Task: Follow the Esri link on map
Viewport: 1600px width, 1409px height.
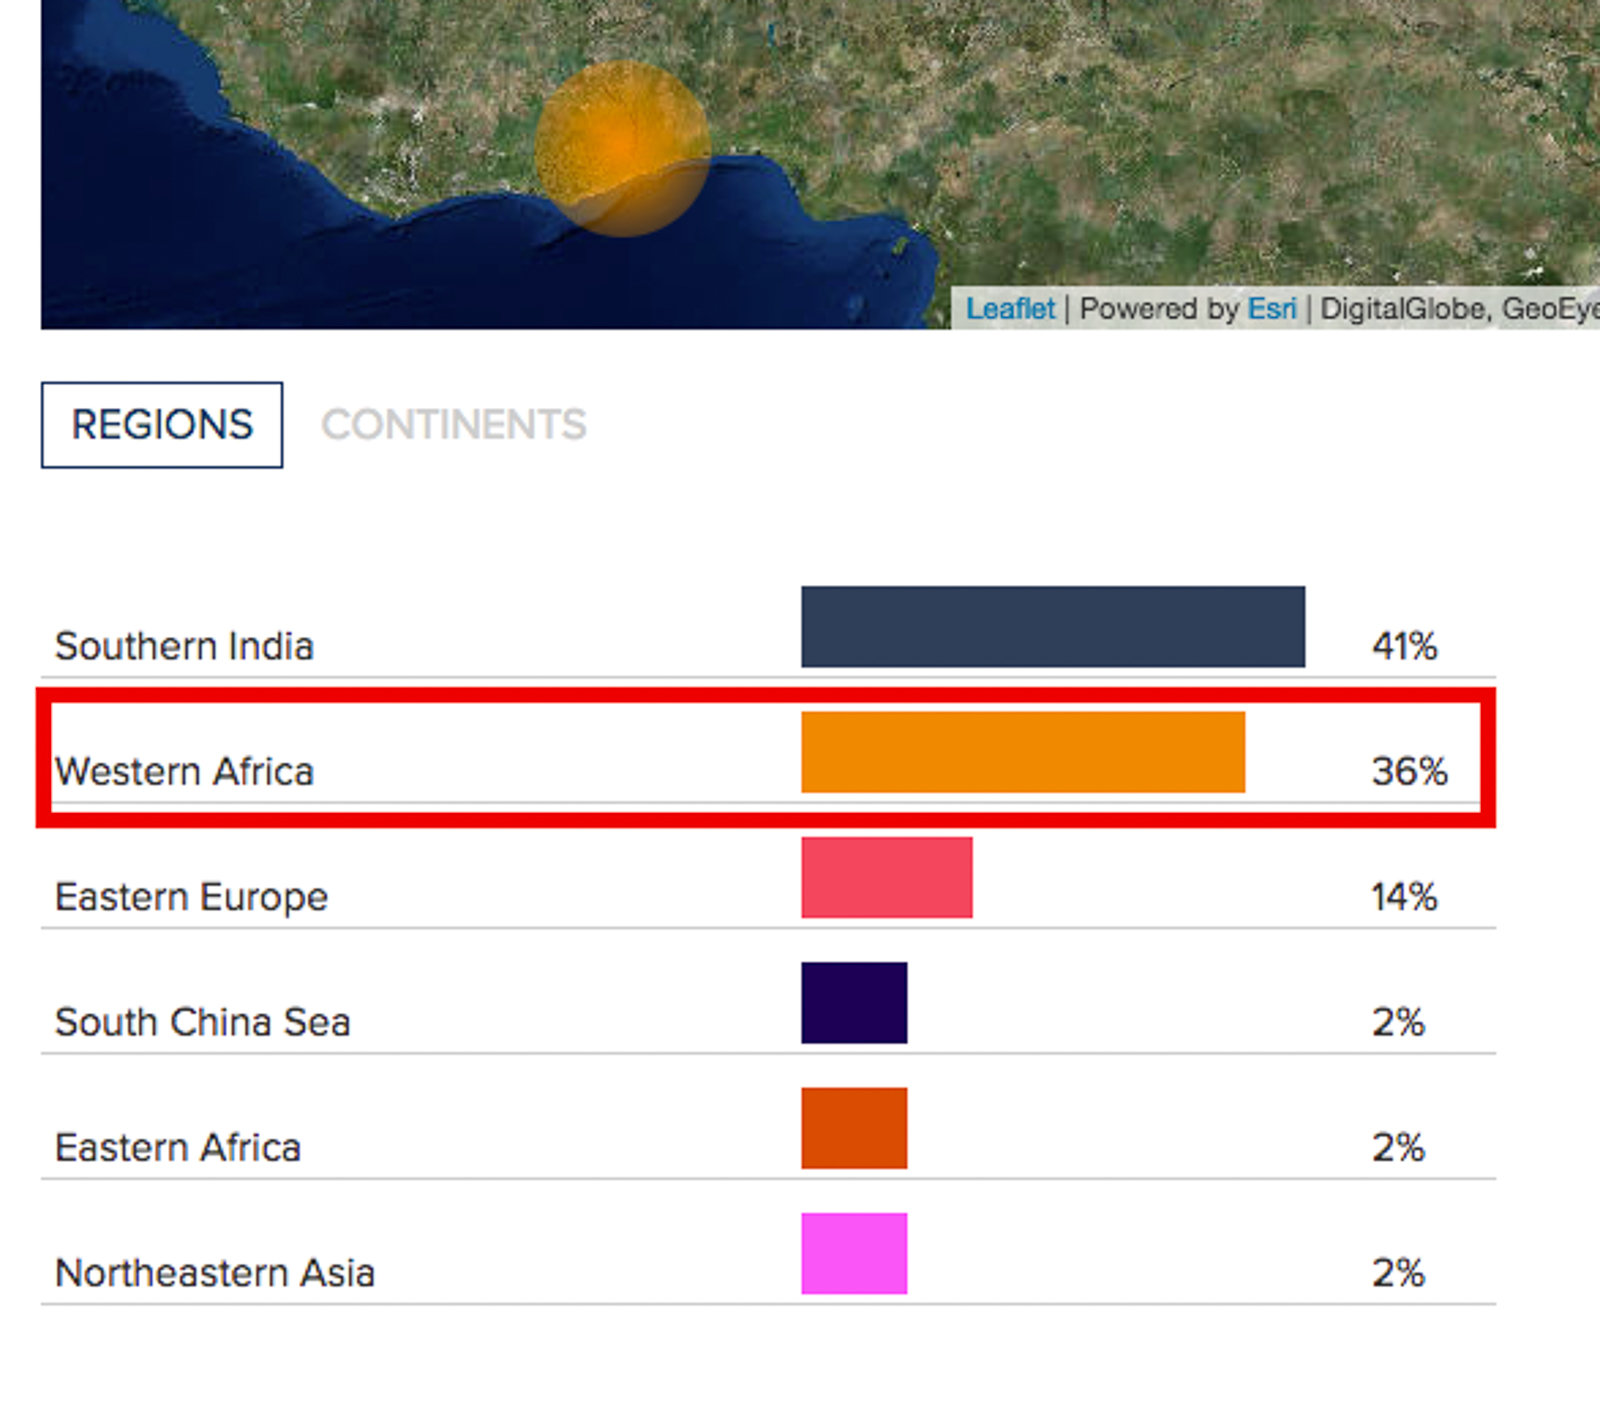Action: pyautogui.click(x=1271, y=309)
